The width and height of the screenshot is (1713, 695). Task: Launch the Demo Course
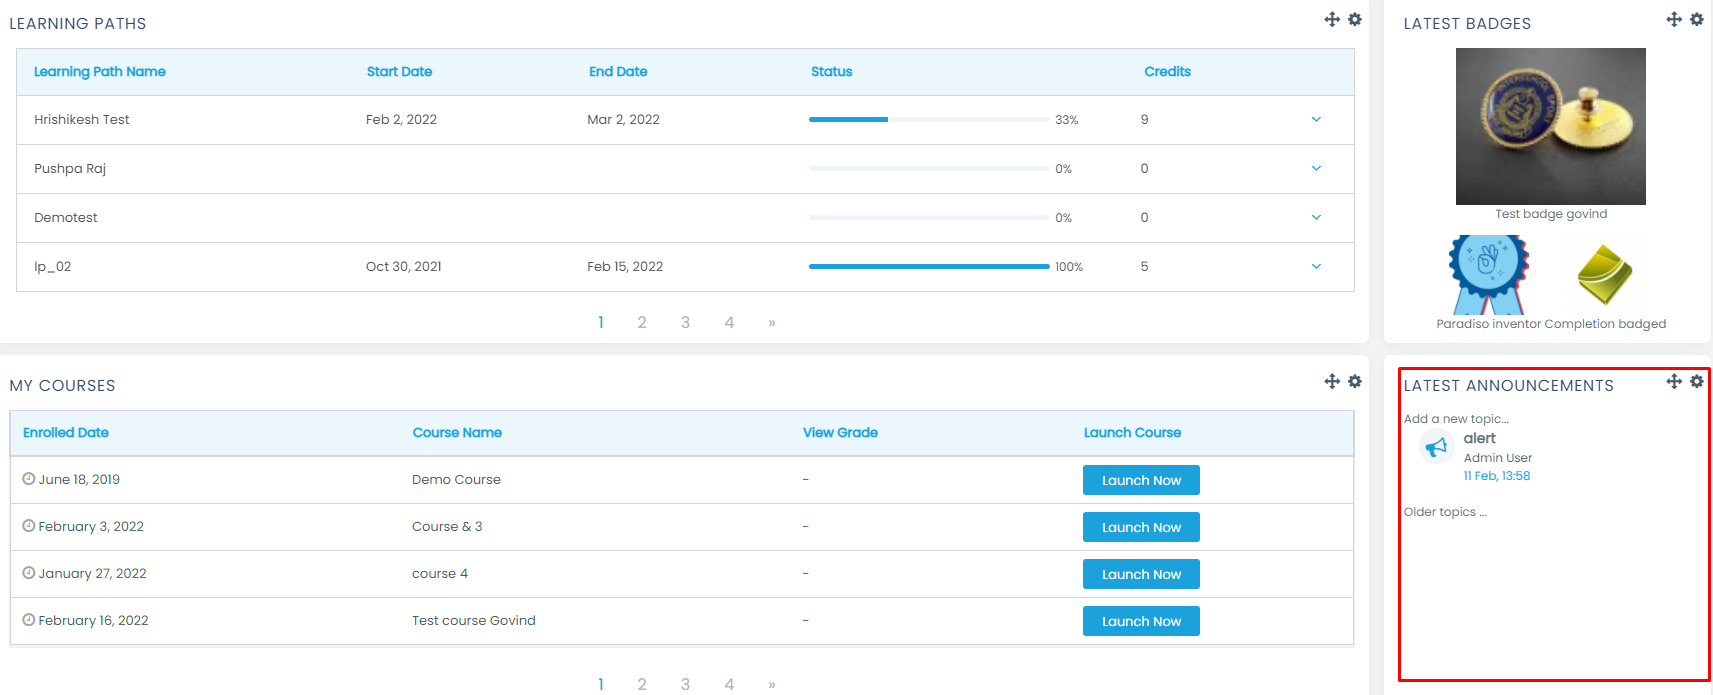click(x=1141, y=480)
